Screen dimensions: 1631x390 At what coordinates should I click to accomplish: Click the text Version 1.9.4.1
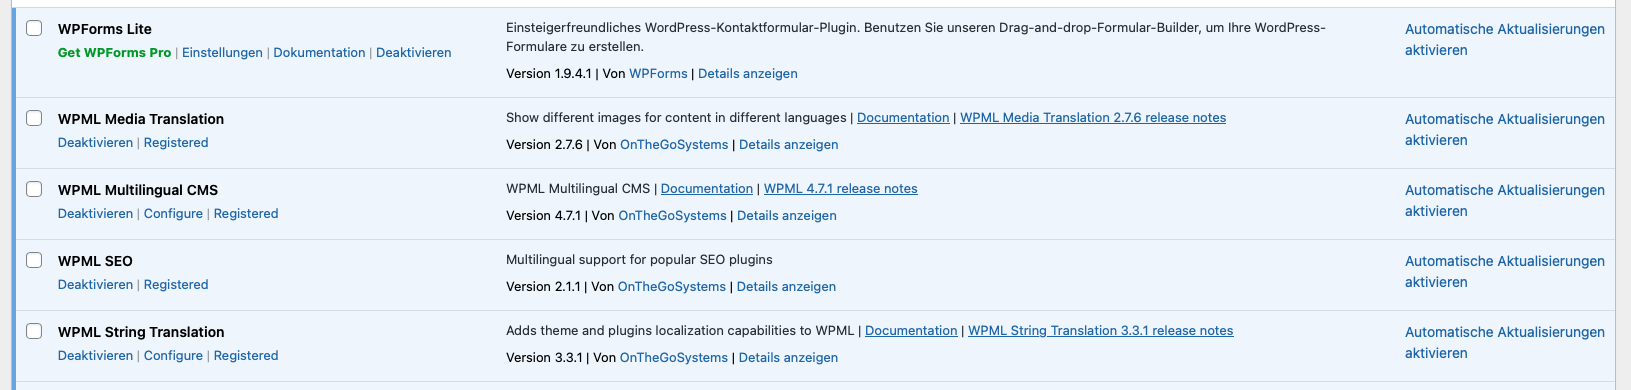pyautogui.click(x=548, y=73)
